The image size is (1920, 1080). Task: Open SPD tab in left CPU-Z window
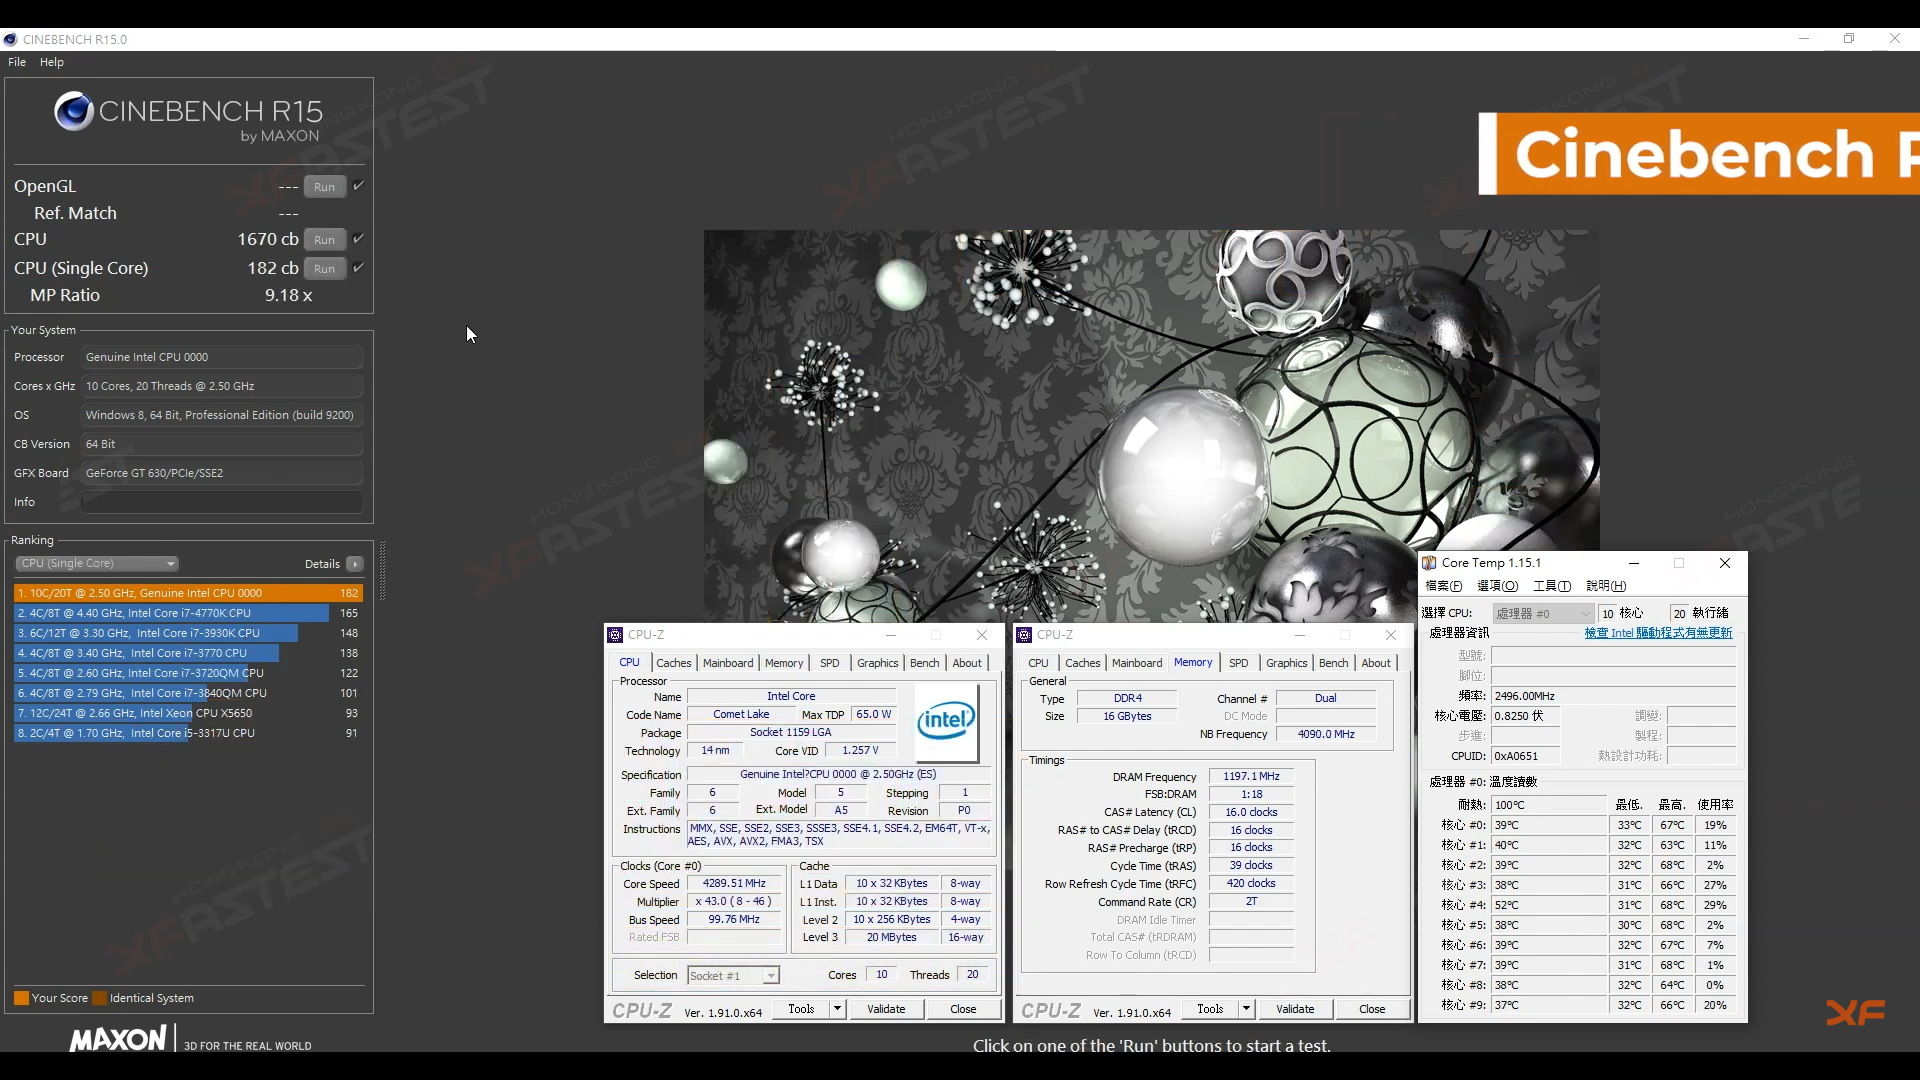830,663
